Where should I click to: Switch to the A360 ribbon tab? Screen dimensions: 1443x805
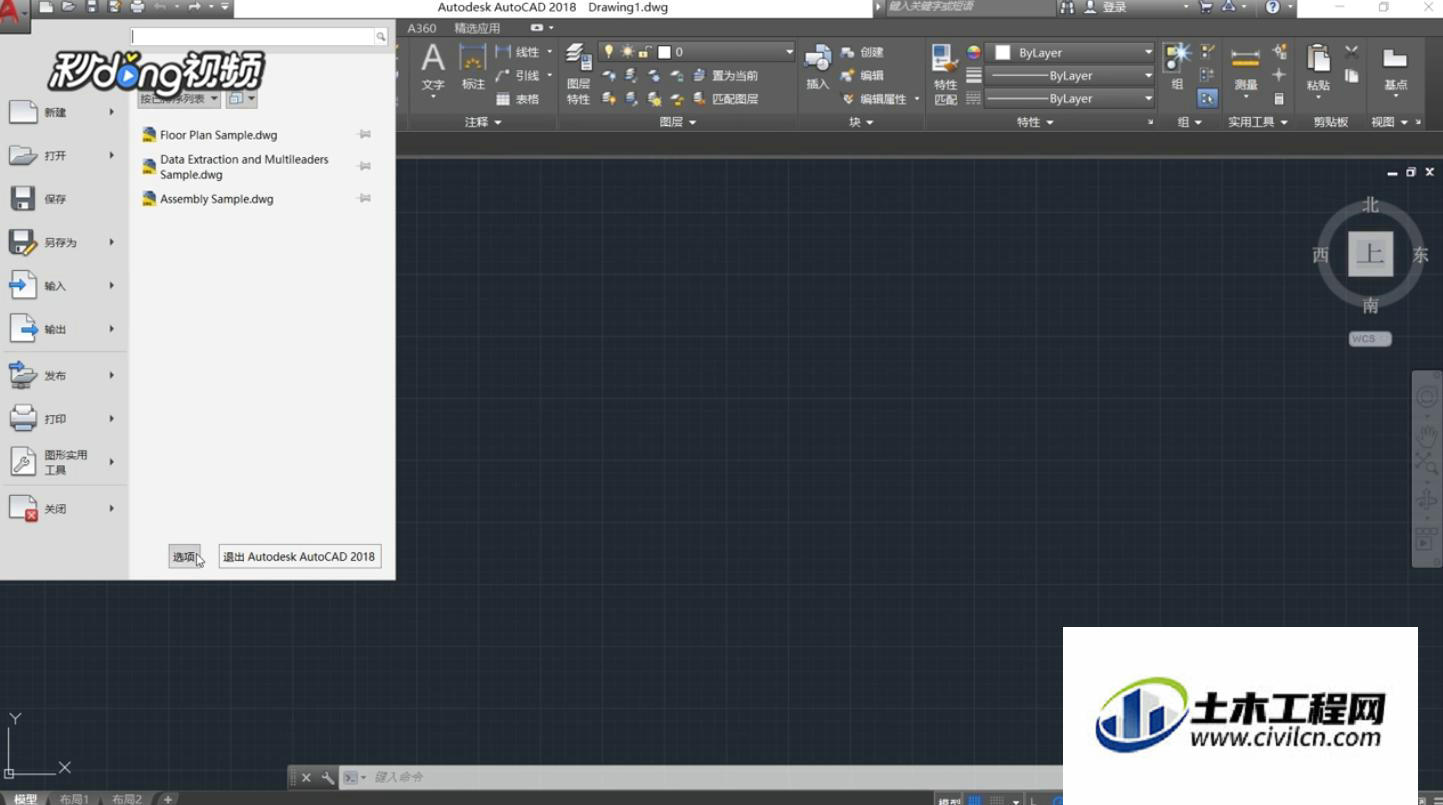[x=422, y=28]
